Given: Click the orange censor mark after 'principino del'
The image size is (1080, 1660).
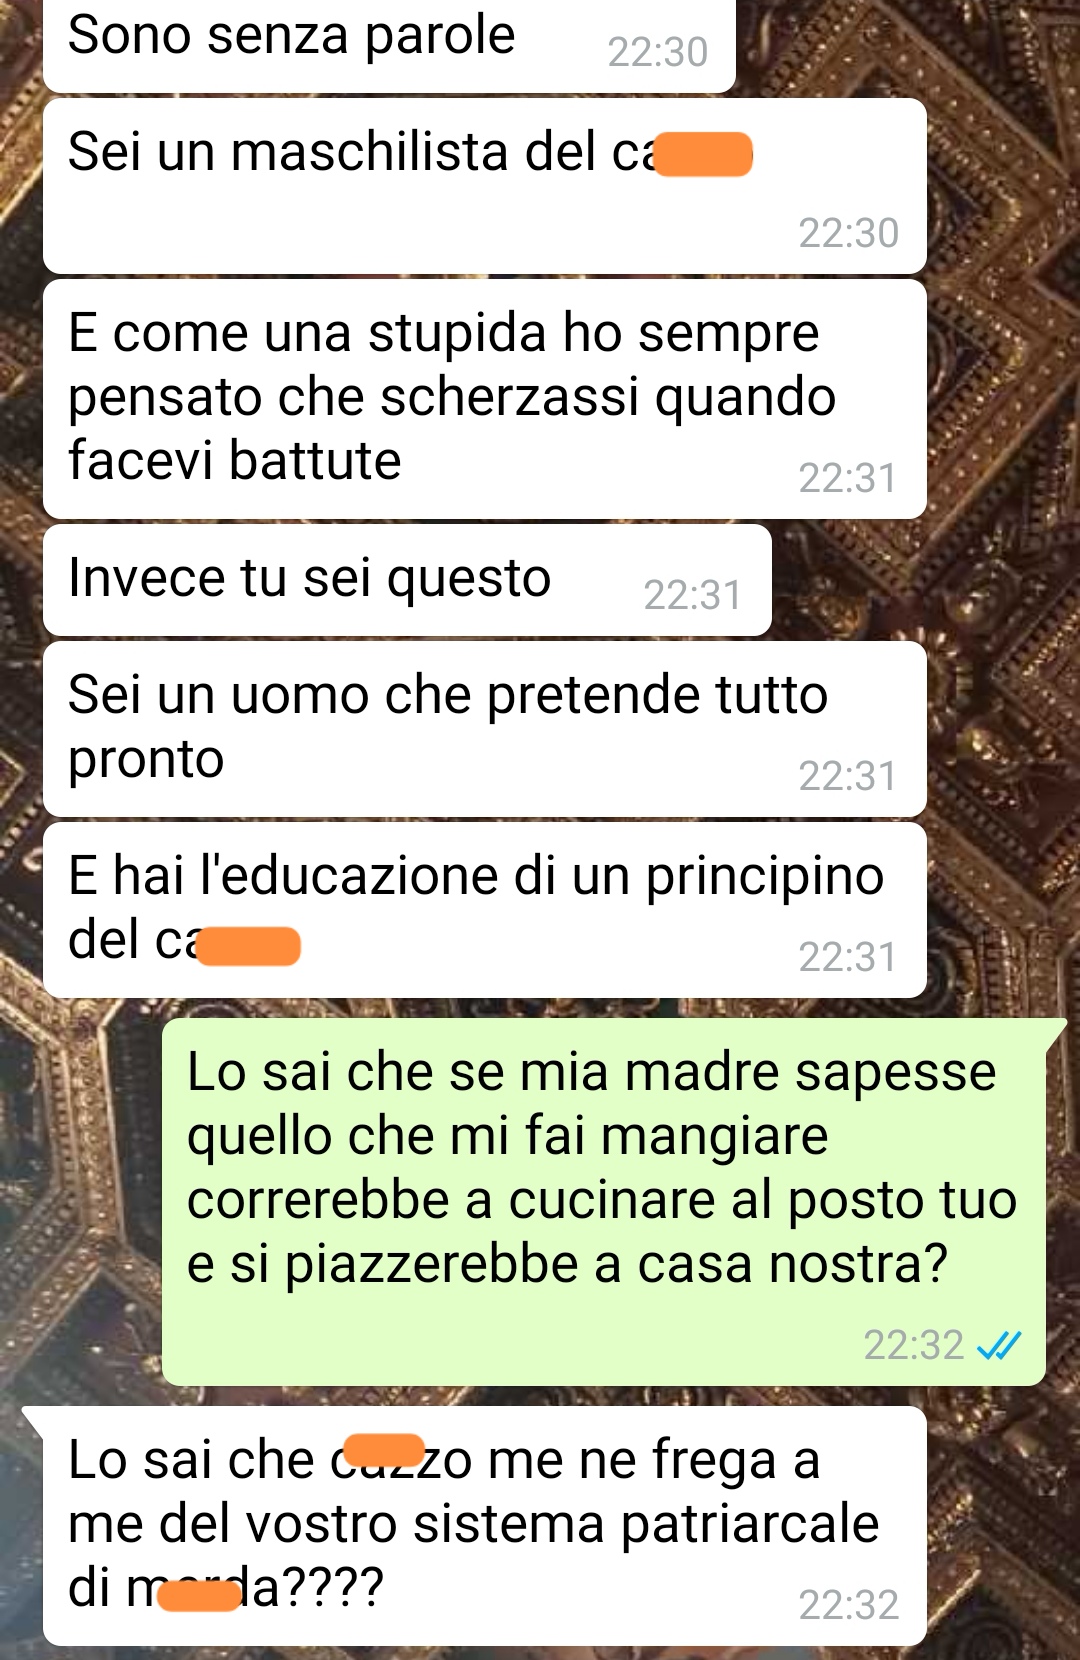Looking at the screenshot, I should [x=249, y=946].
